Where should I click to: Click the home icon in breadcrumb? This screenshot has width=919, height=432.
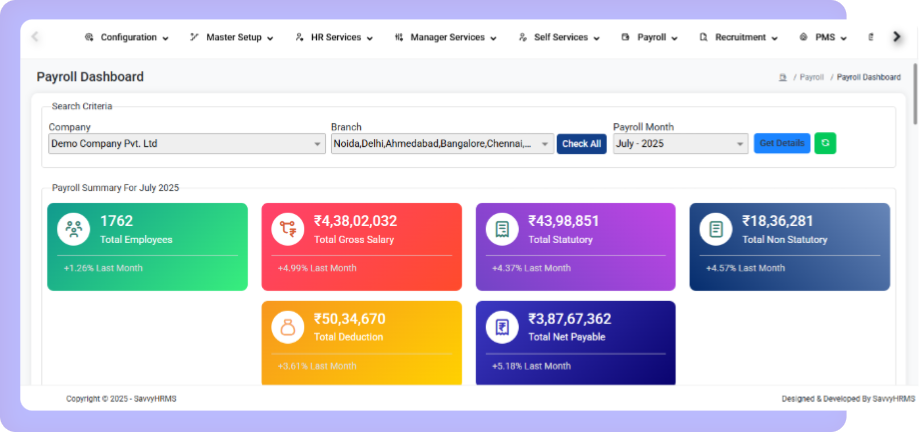[782, 77]
